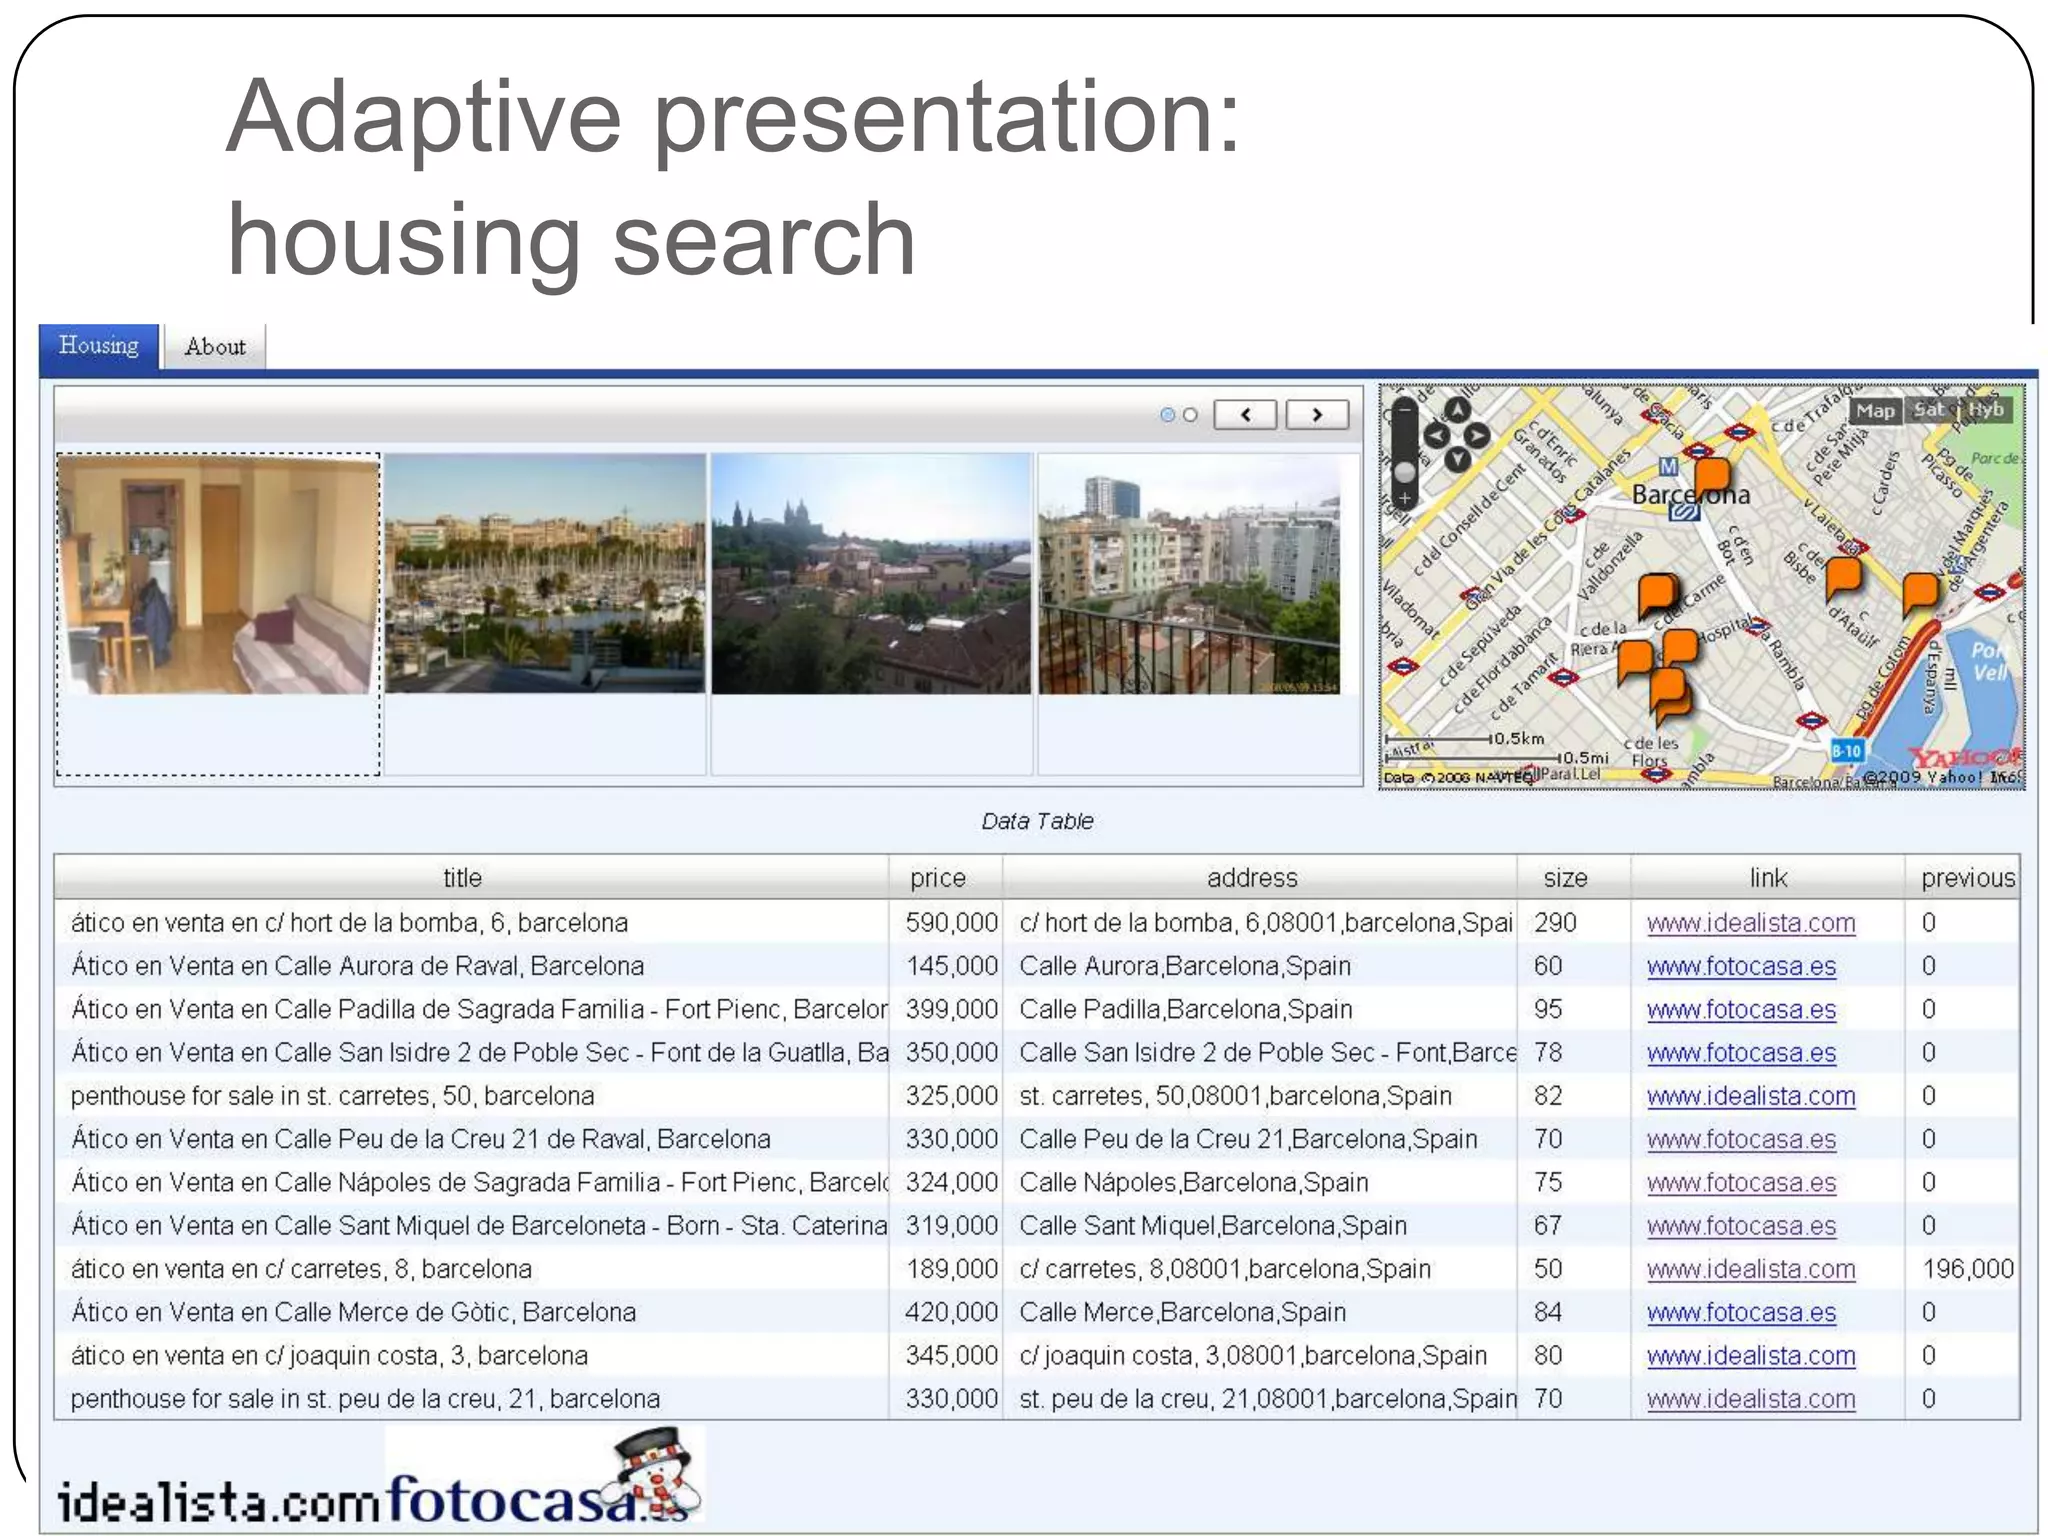Switch to the Housing tab
Viewport: 2048px width, 1536px height.
(99, 346)
